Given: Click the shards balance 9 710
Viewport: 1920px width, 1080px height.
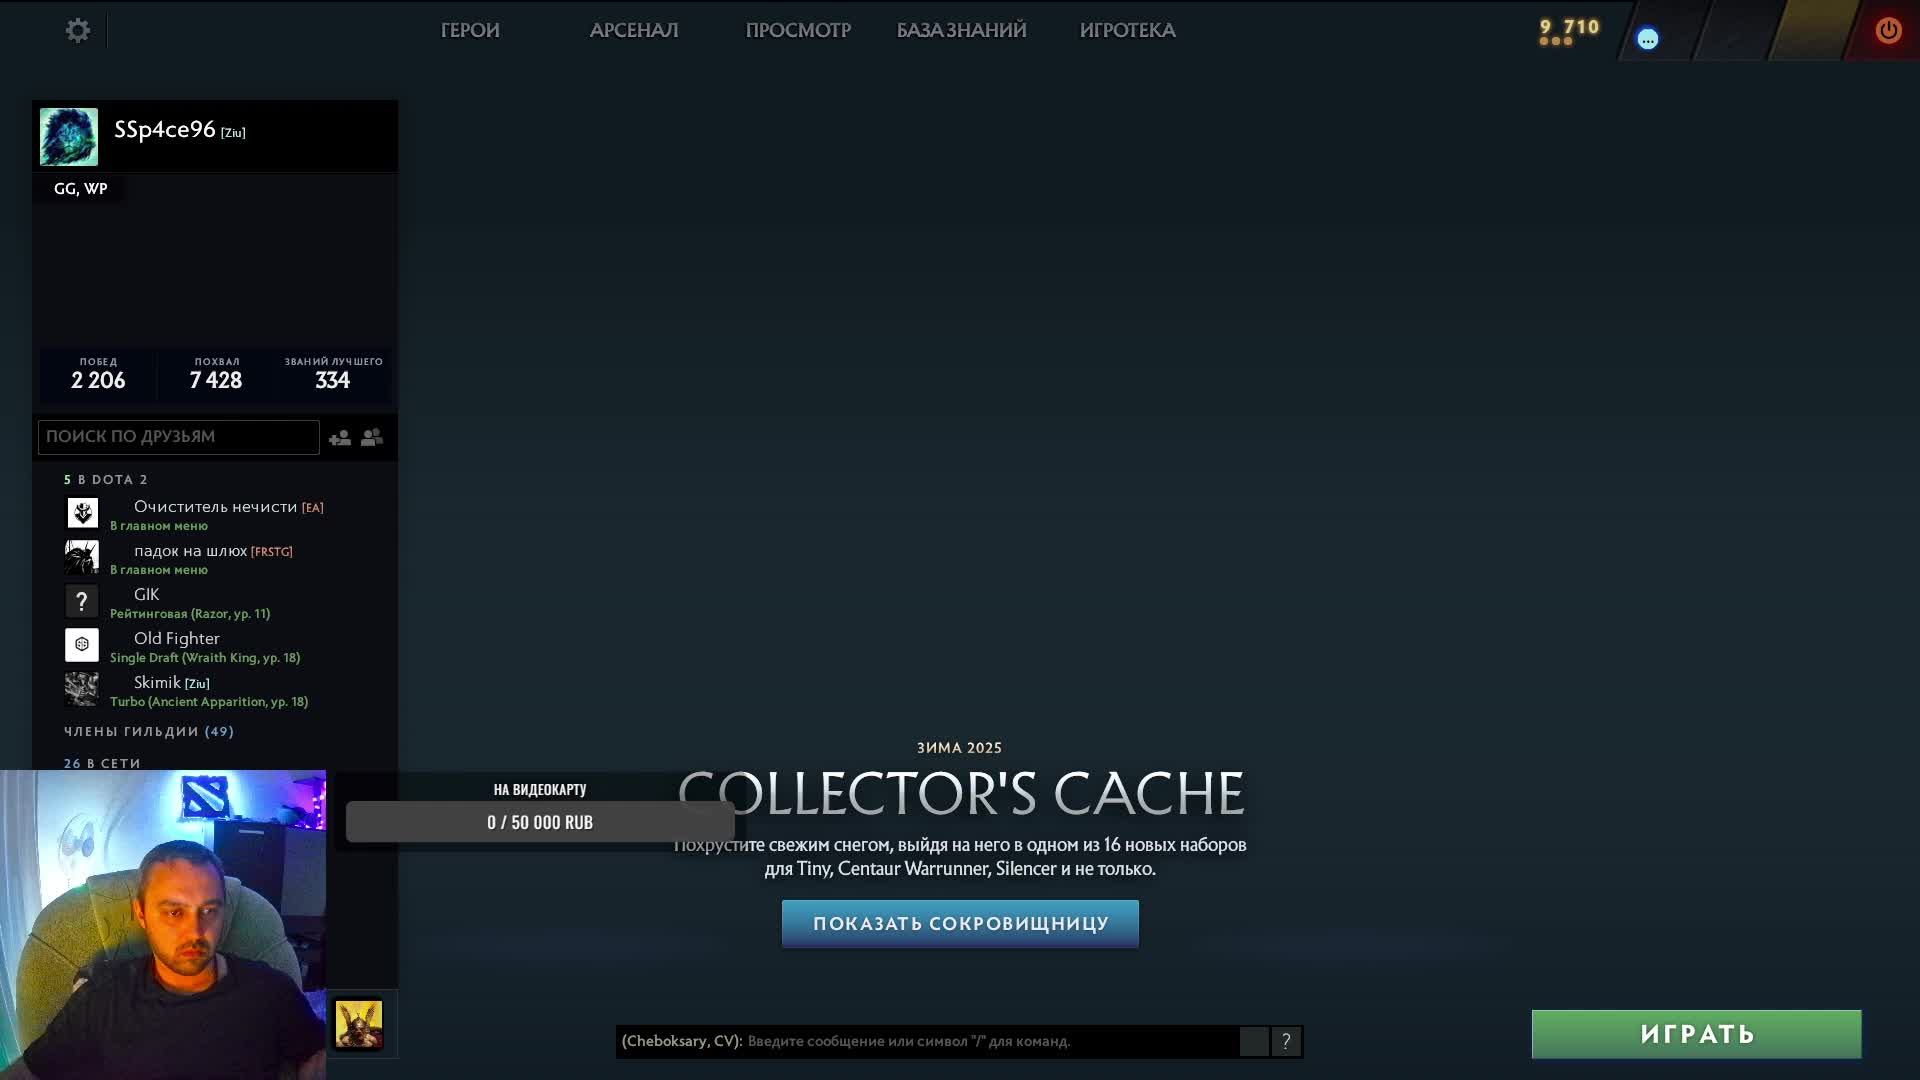Looking at the screenshot, I should coord(1568,28).
